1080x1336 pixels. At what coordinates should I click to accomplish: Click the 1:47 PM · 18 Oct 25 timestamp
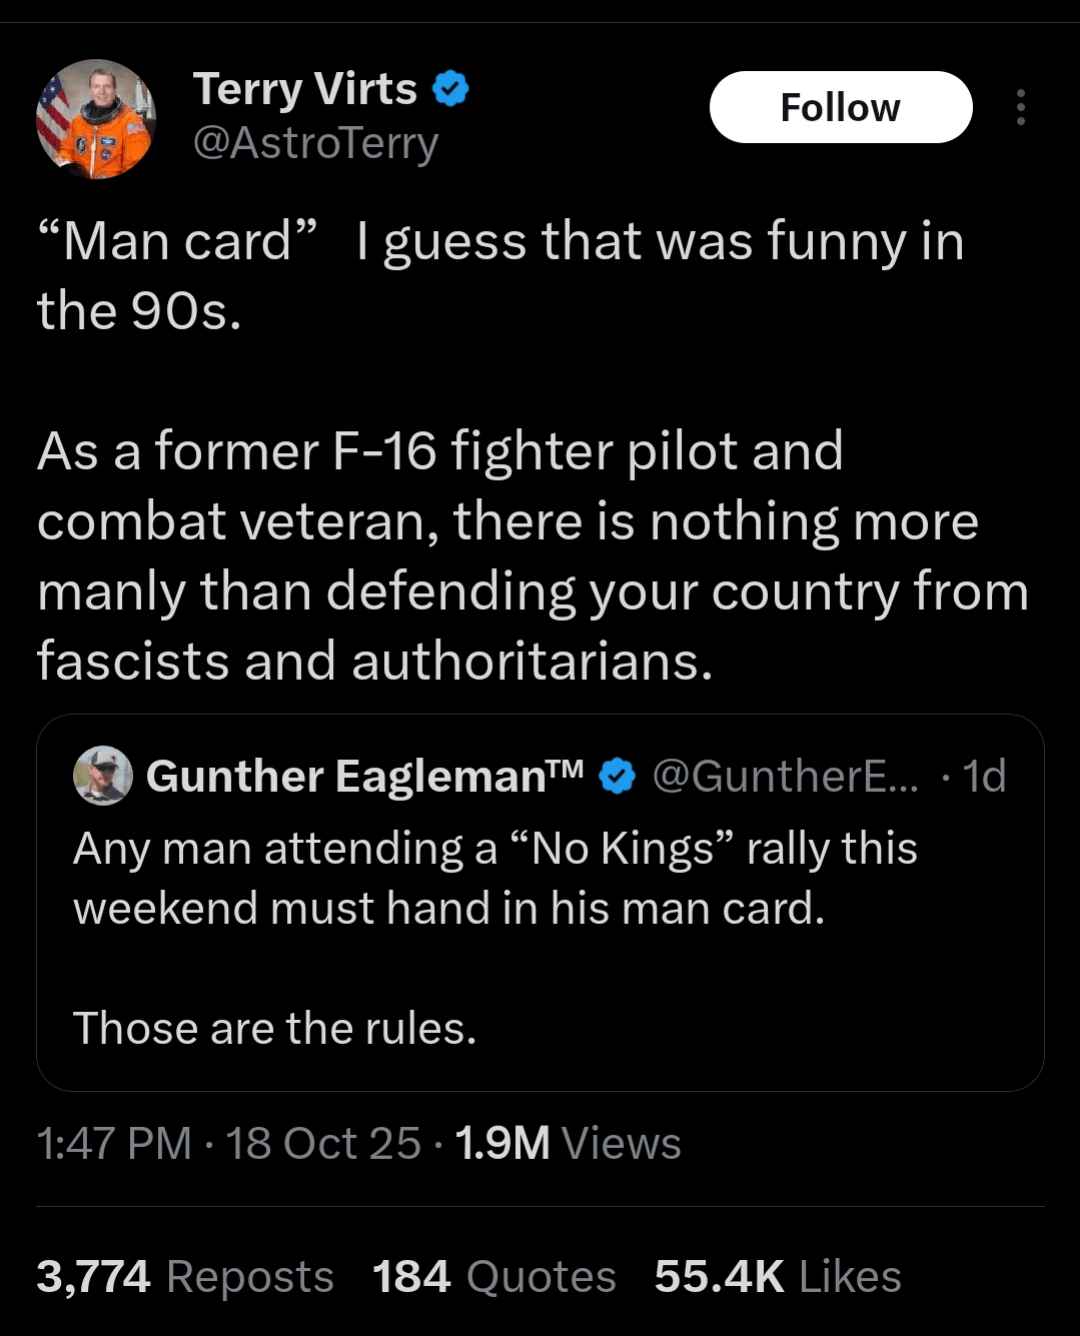tap(228, 1143)
